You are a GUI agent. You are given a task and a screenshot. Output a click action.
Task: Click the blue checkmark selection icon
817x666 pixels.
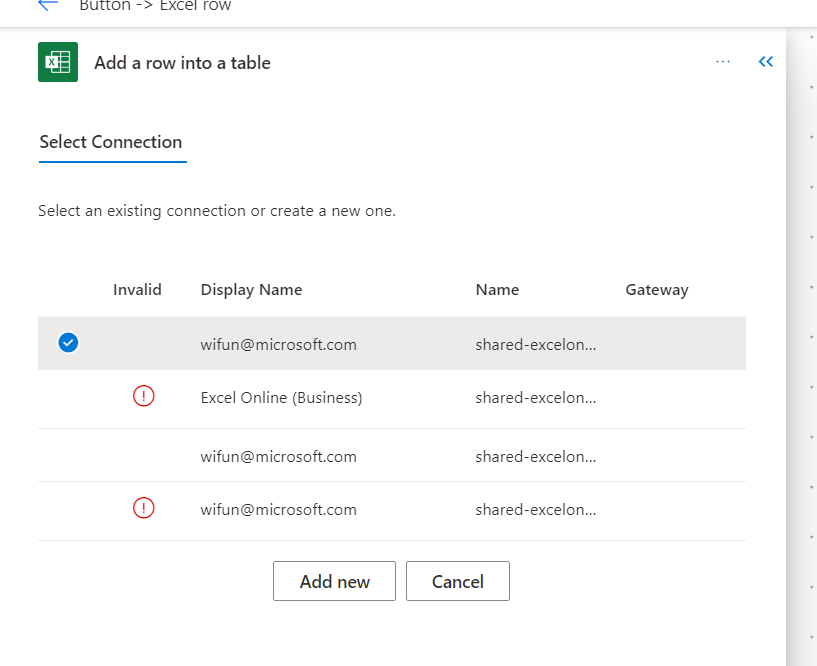68,343
